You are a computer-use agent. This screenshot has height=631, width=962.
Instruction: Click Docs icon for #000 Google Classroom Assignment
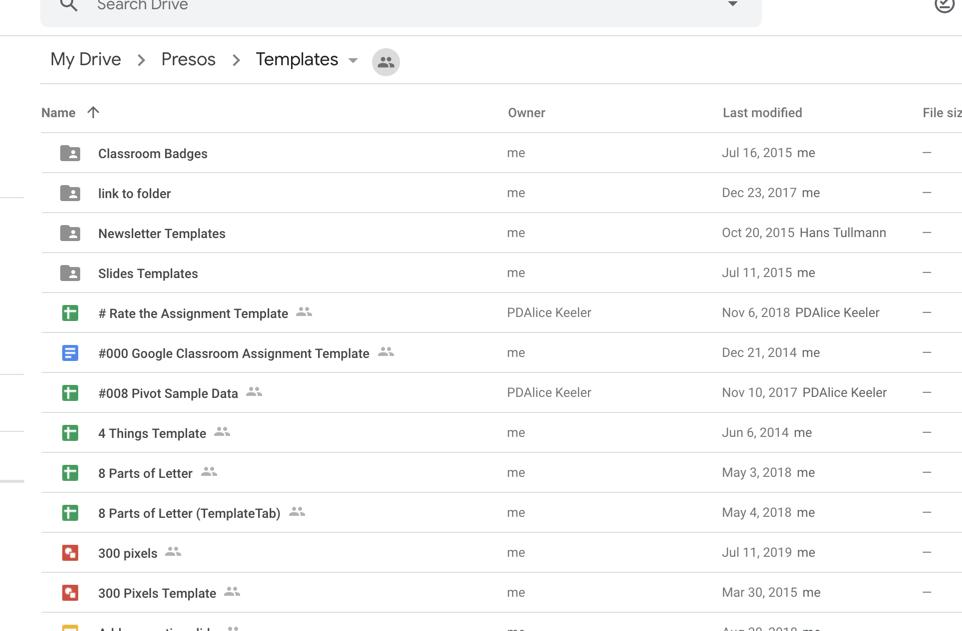pyautogui.click(x=70, y=353)
